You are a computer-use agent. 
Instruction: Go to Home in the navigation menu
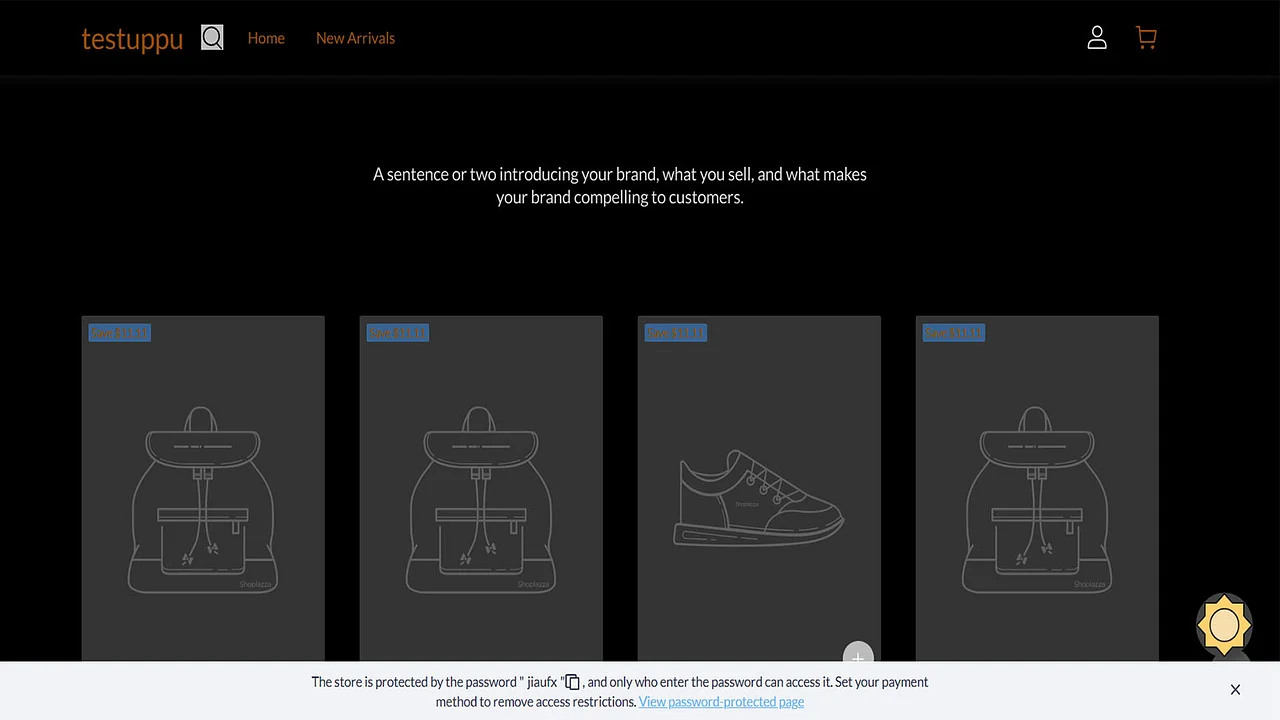[266, 38]
